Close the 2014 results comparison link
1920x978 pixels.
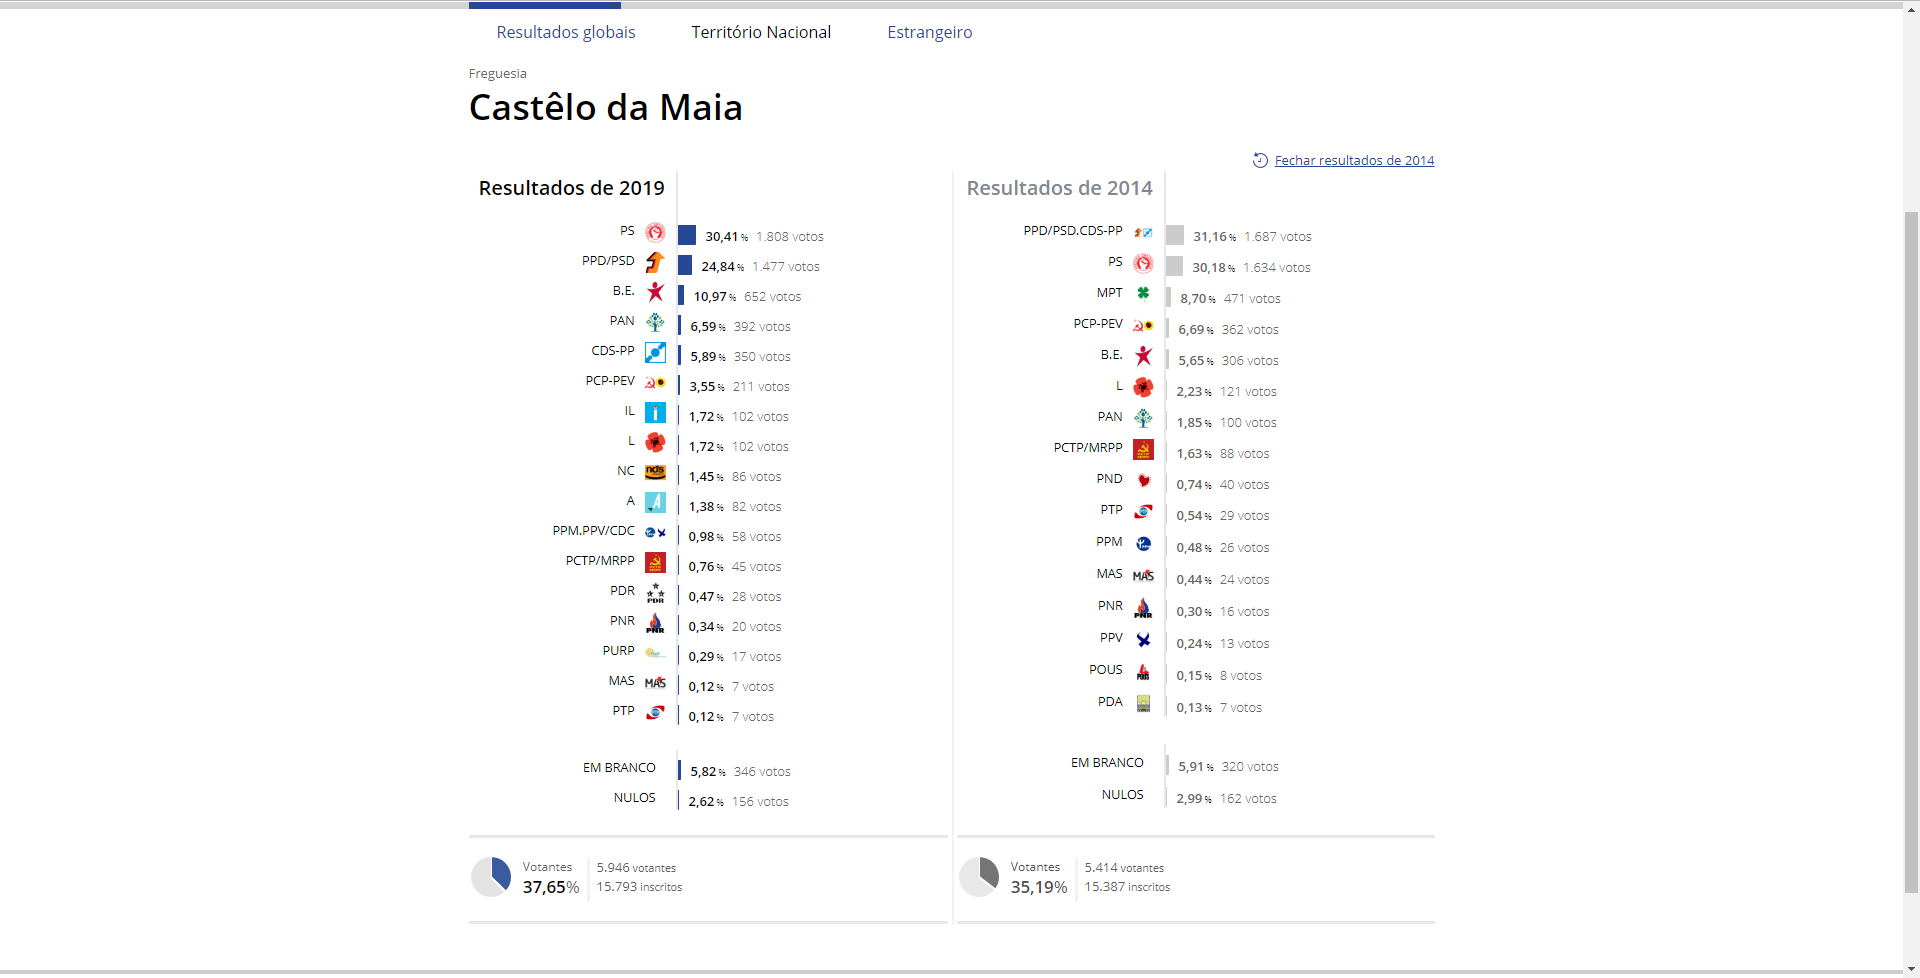coord(1354,160)
